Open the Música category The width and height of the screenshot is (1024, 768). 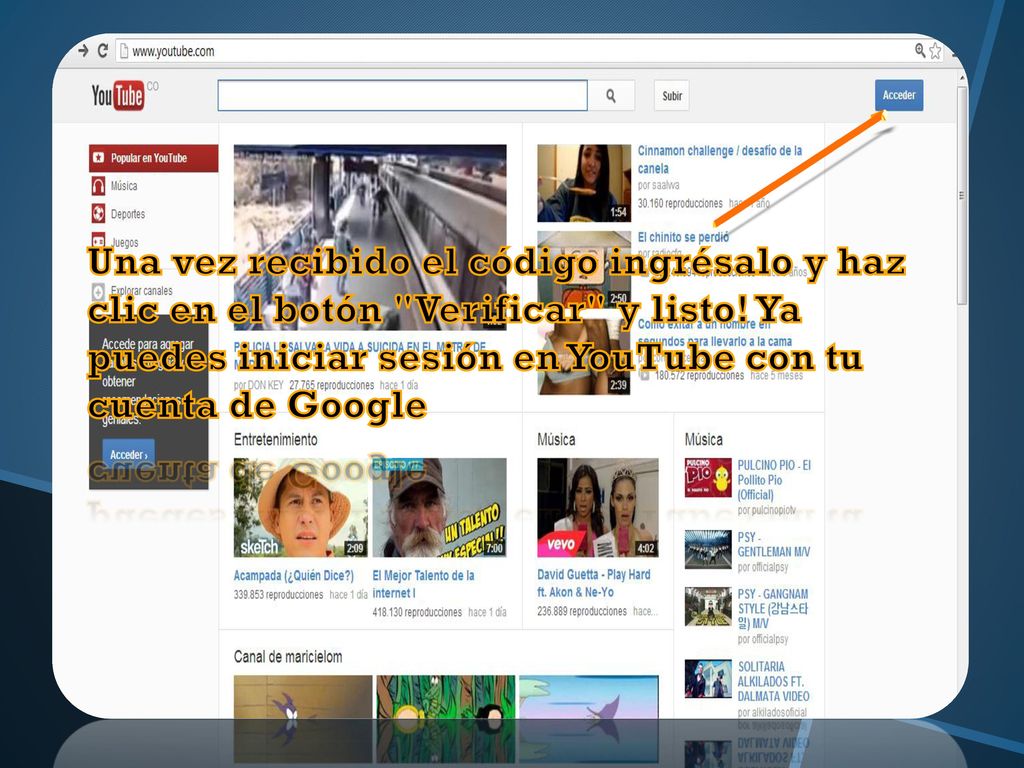(124, 186)
